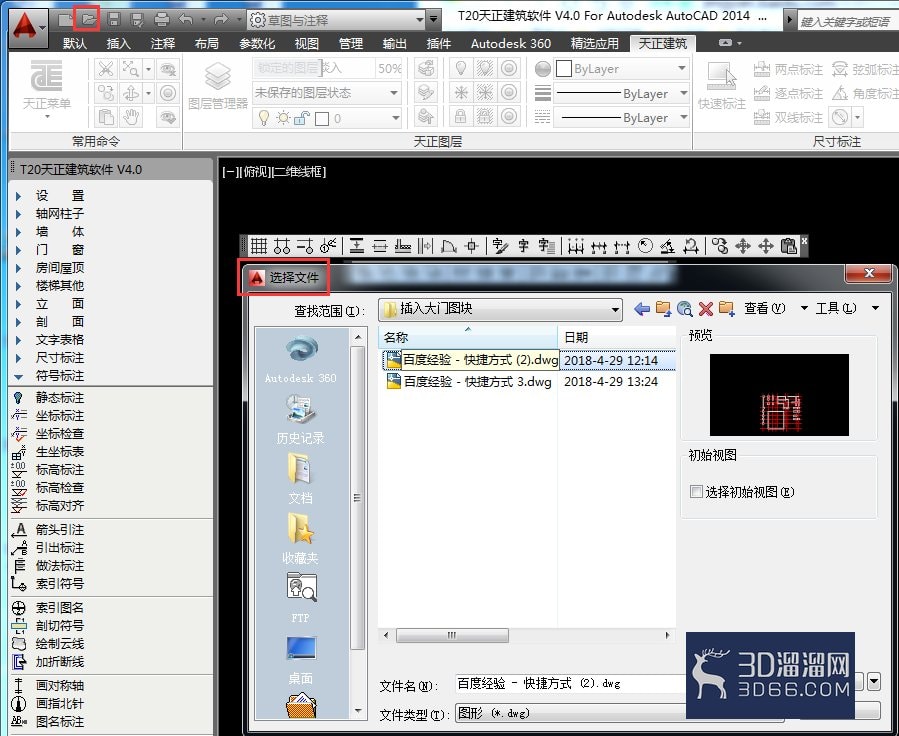The image size is (899, 736).
Task: Select 引出标注 tool
Action: pyautogui.click(x=48, y=547)
